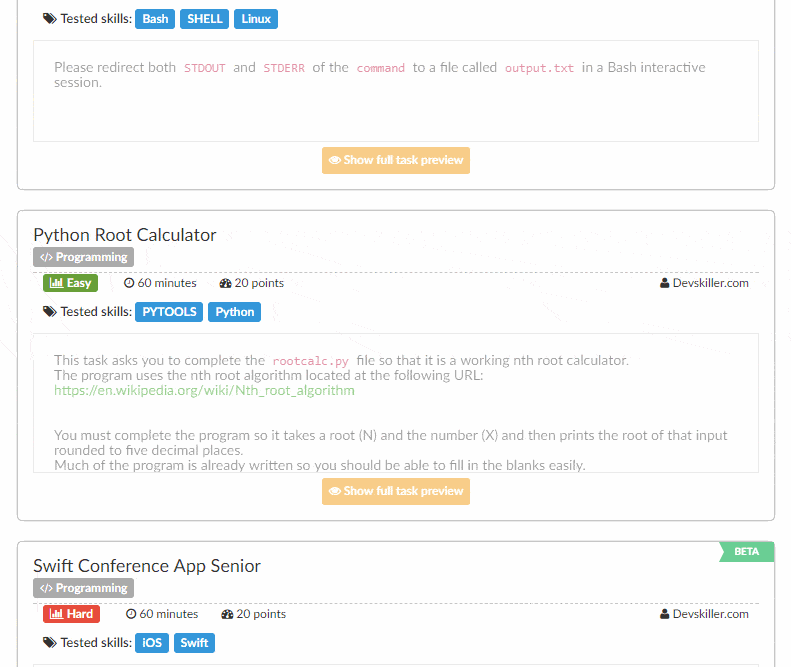This screenshot has width=791, height=667.
Task: Click the points gauge icon in Python task
Action: click(225, 283)
